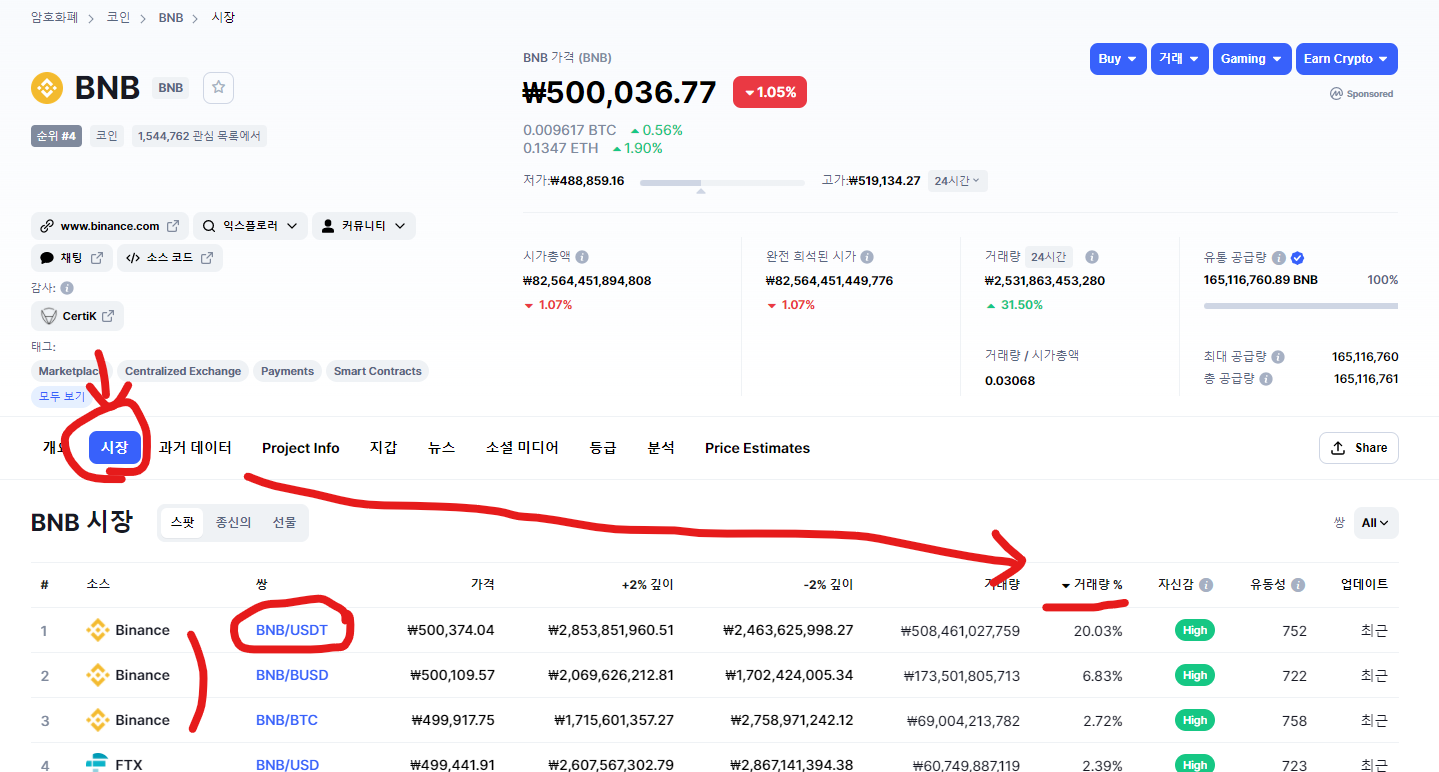Open the BNB/USDT pair link
Viewport: 1439px width, 772px height.
293,630
